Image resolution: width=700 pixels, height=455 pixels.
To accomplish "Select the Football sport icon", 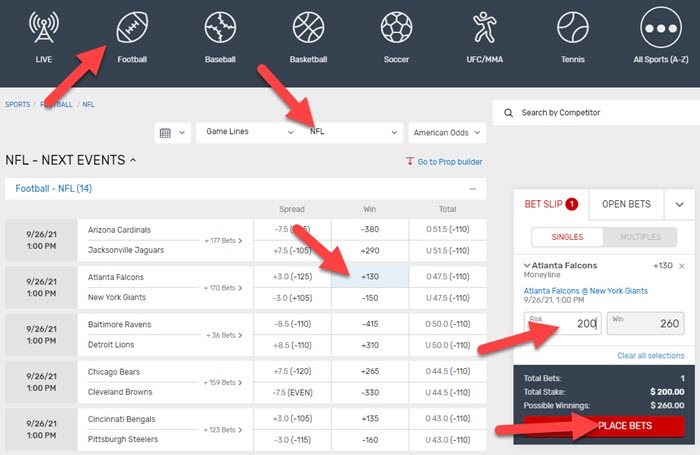I will (131, 36).
